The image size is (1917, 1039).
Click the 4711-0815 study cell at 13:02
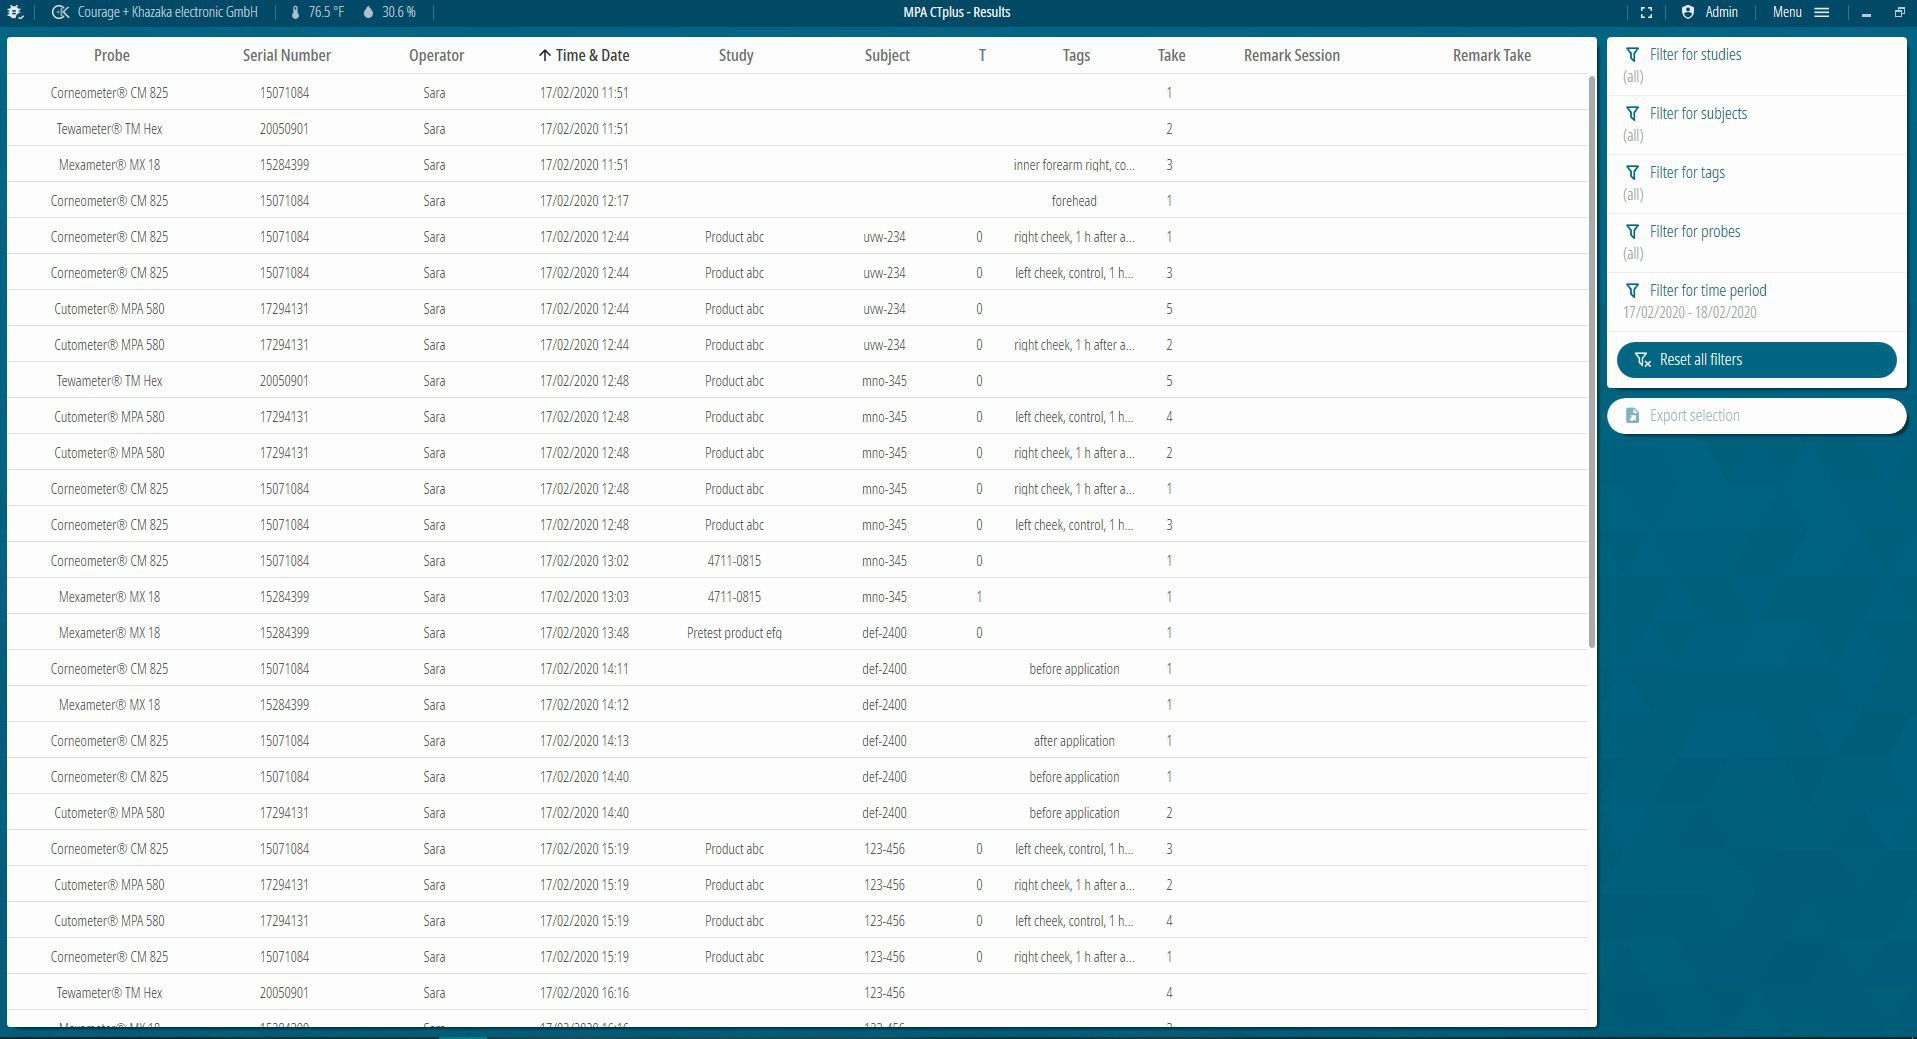click(x=734, y=561)
